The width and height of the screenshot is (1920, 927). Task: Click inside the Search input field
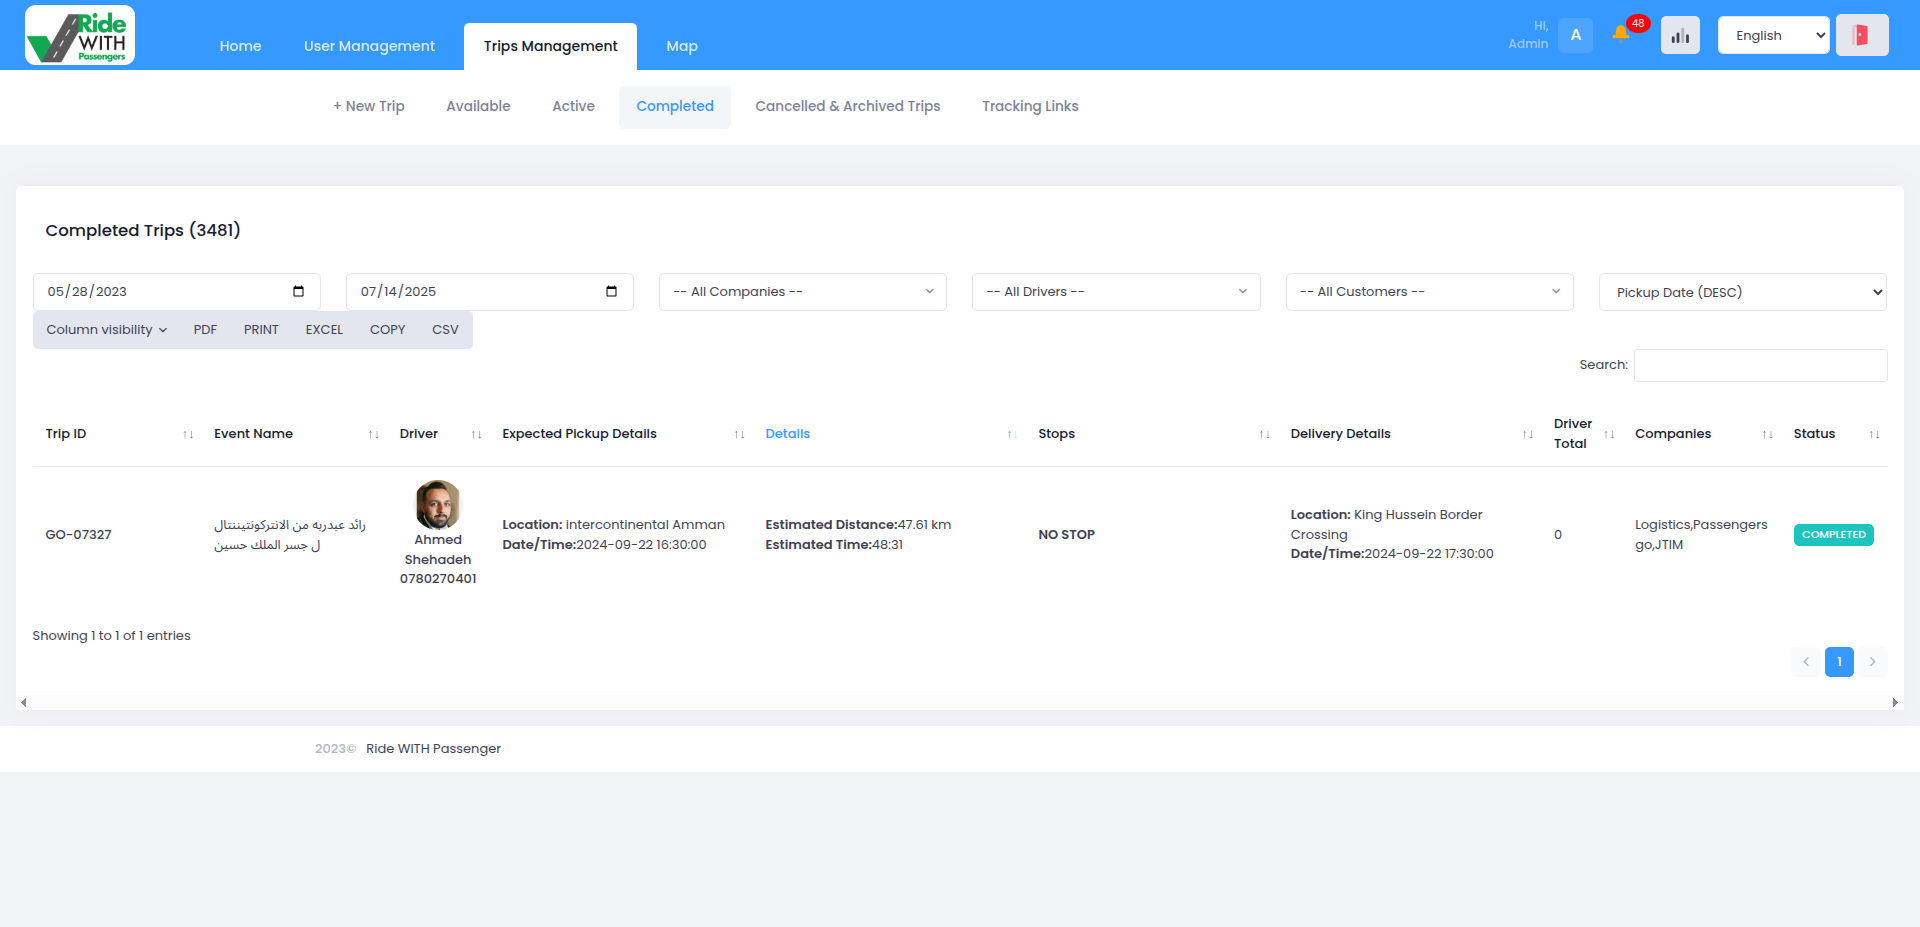coord(1759,365)
